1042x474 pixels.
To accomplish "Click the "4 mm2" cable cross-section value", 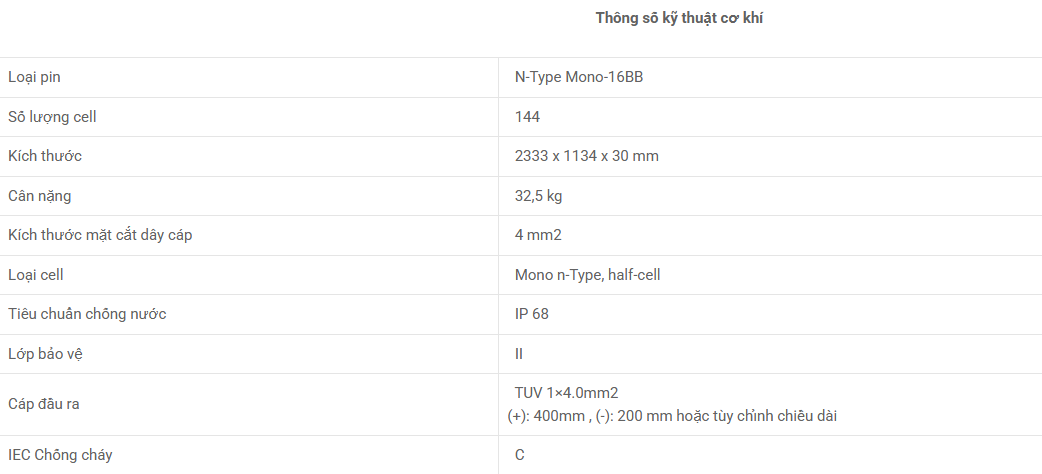I will tap(538, 235).
